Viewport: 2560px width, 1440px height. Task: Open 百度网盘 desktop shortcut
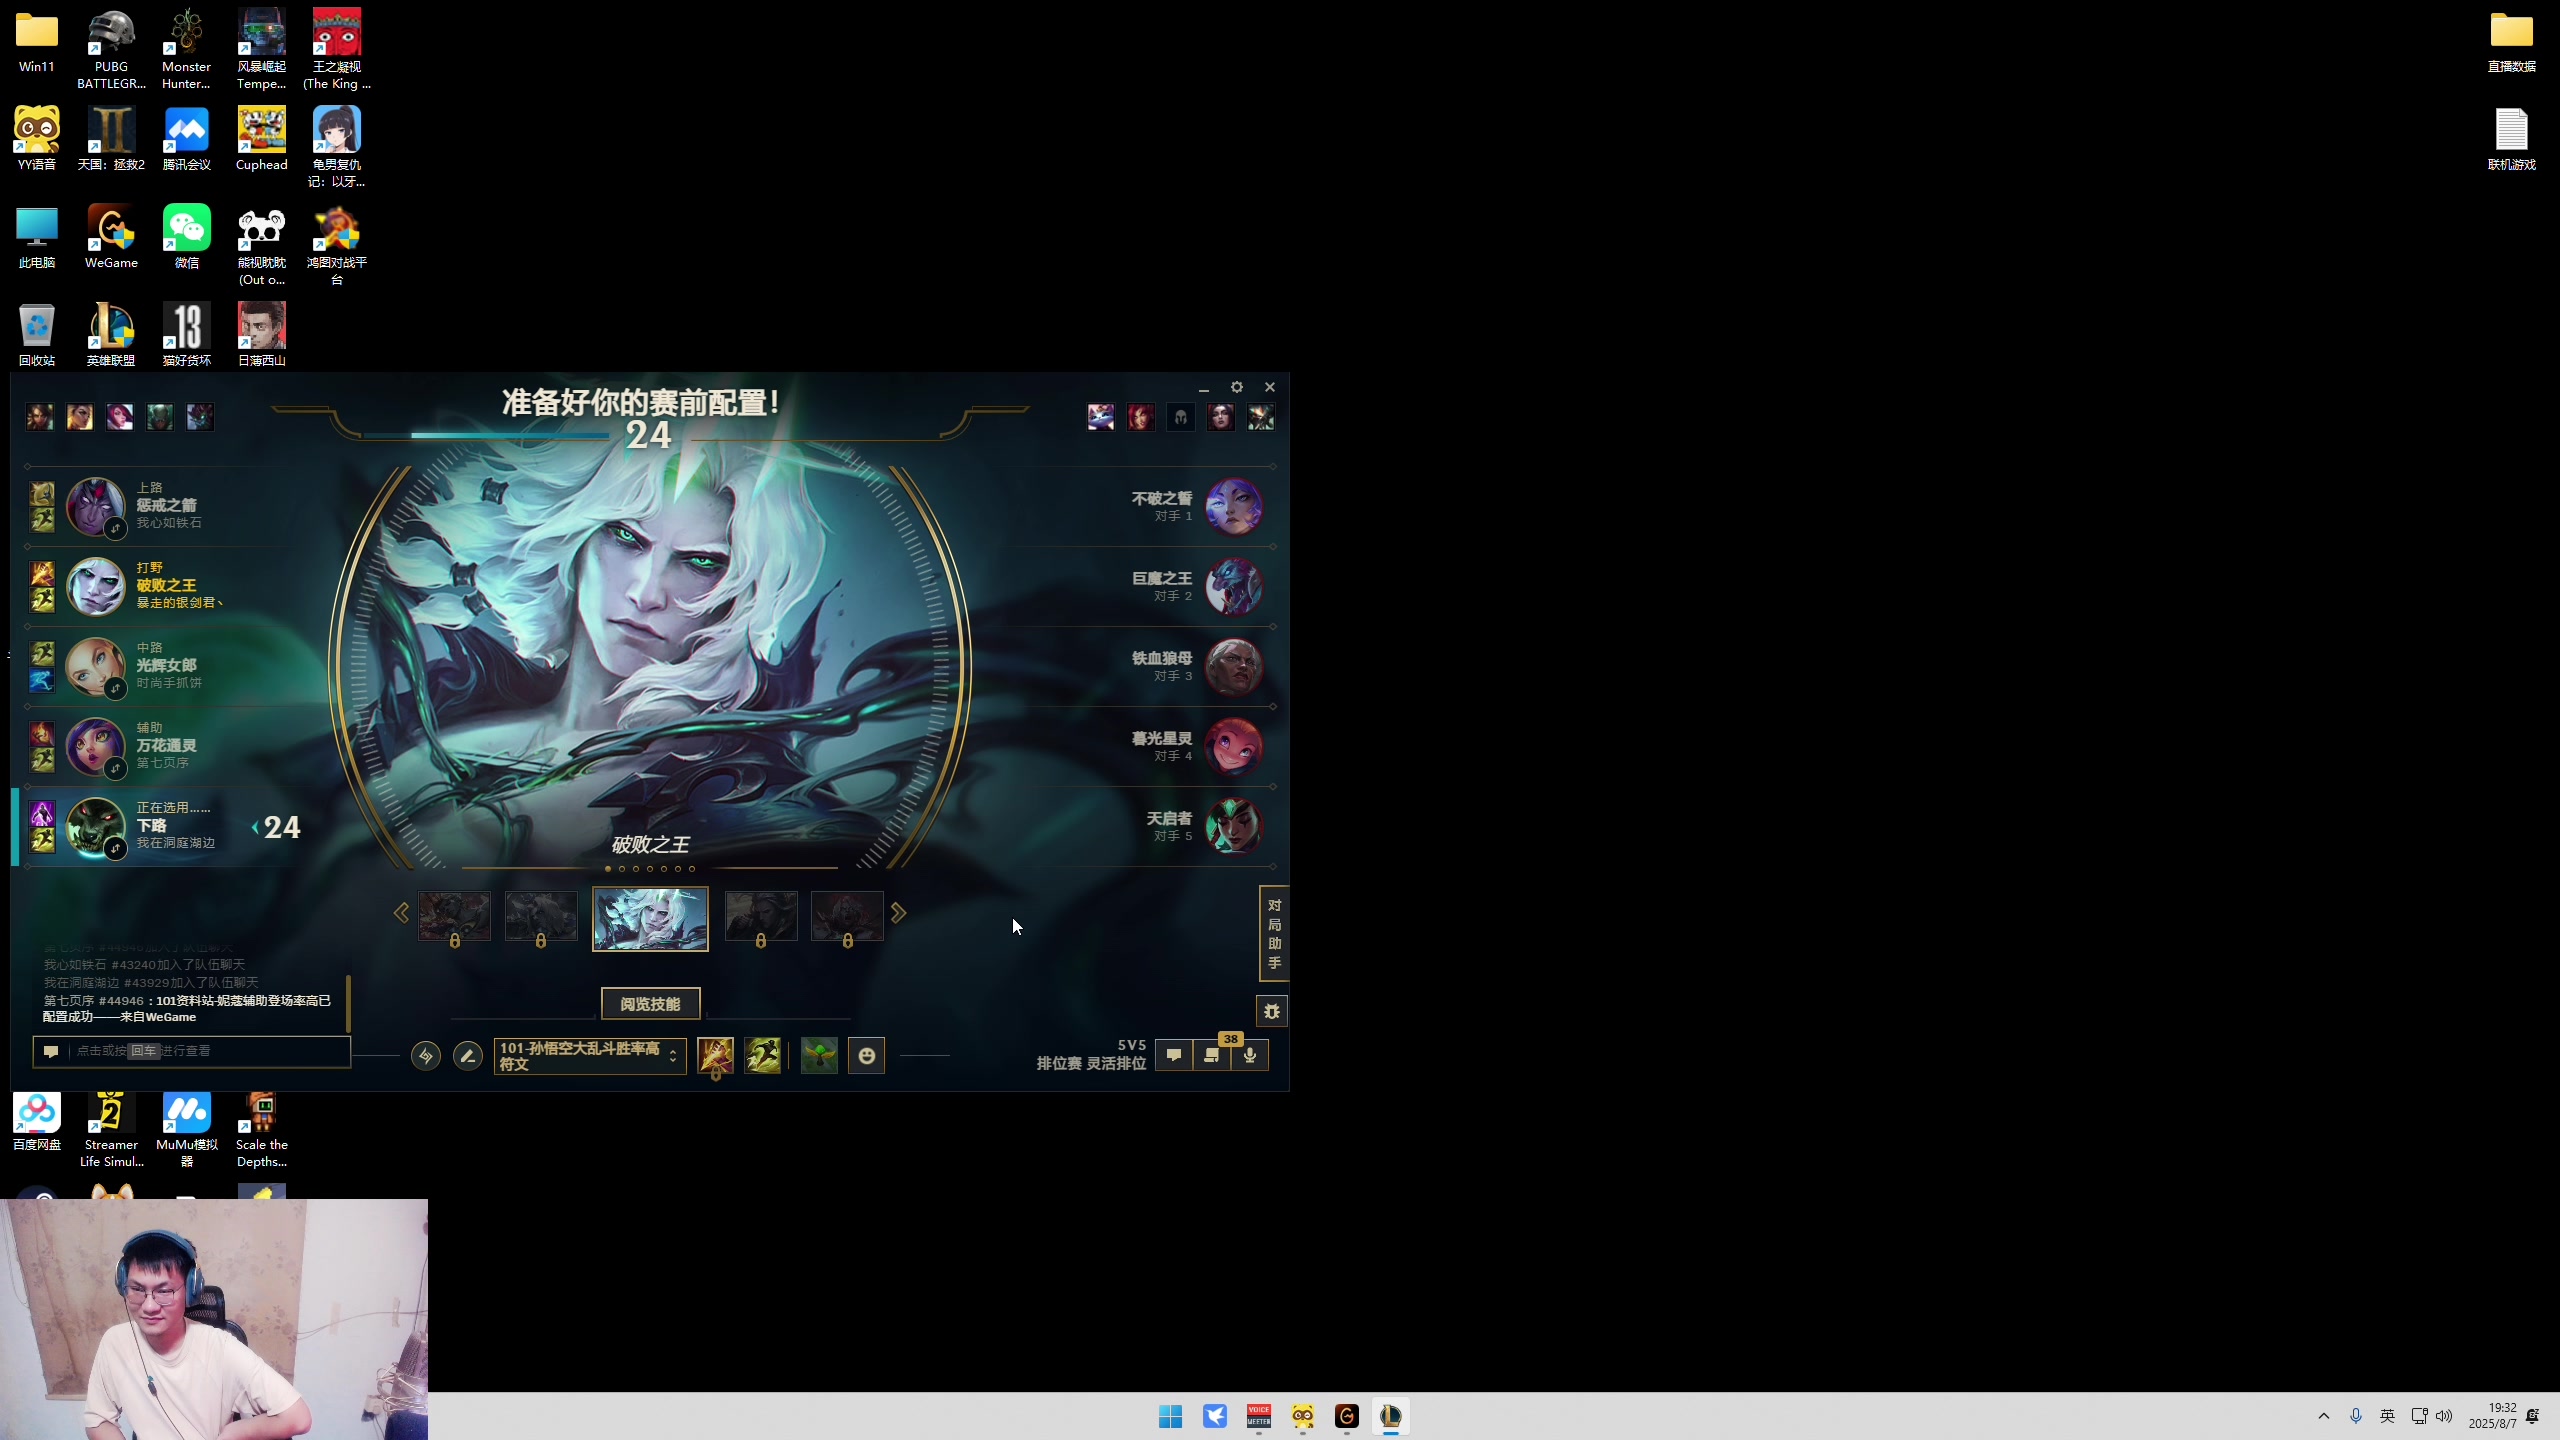click(37, 1121)
